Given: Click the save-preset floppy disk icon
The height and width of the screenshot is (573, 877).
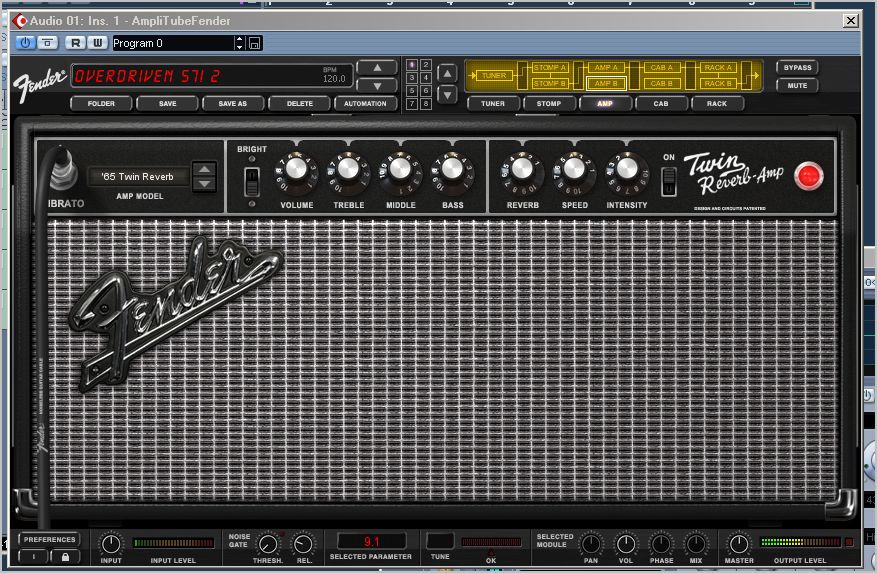Looking at the screenshot, I should pos(254,43).
